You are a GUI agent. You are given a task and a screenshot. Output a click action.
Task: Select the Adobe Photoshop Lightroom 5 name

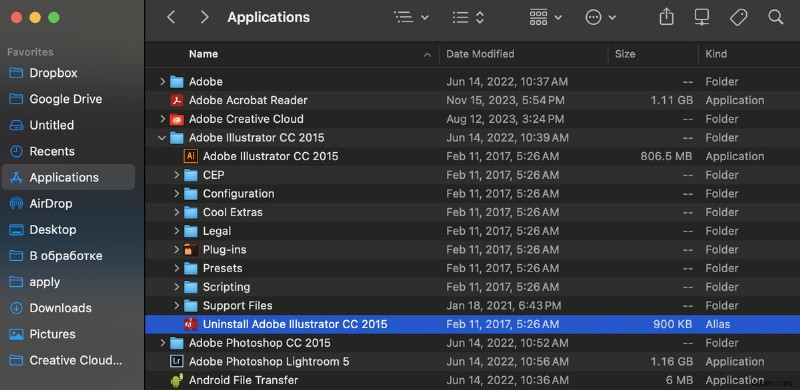point(269,361)
